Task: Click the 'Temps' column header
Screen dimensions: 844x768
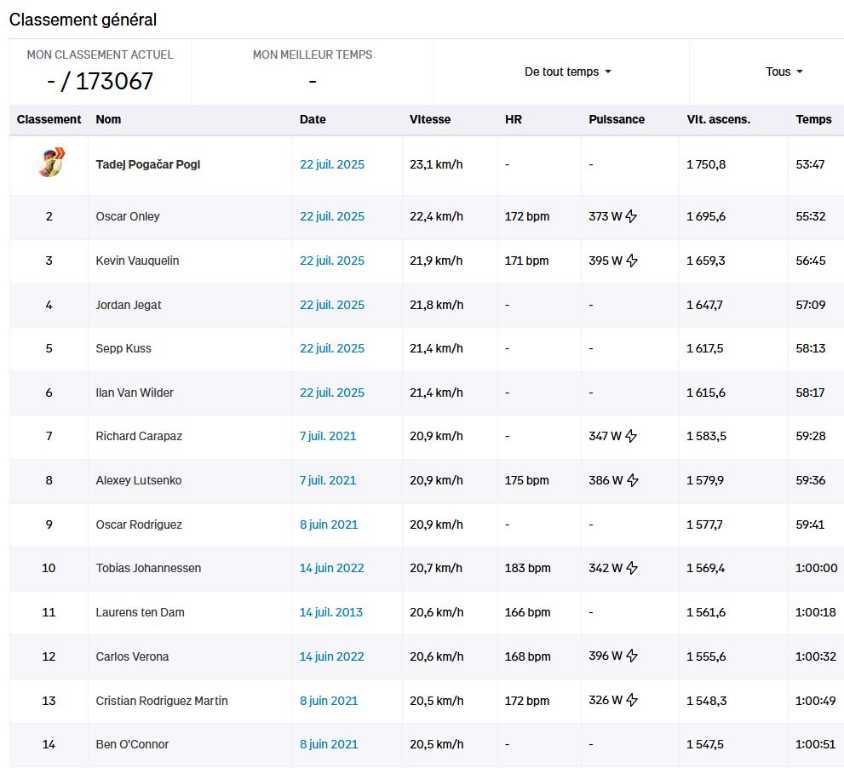Action: click(x=813, y=119)
